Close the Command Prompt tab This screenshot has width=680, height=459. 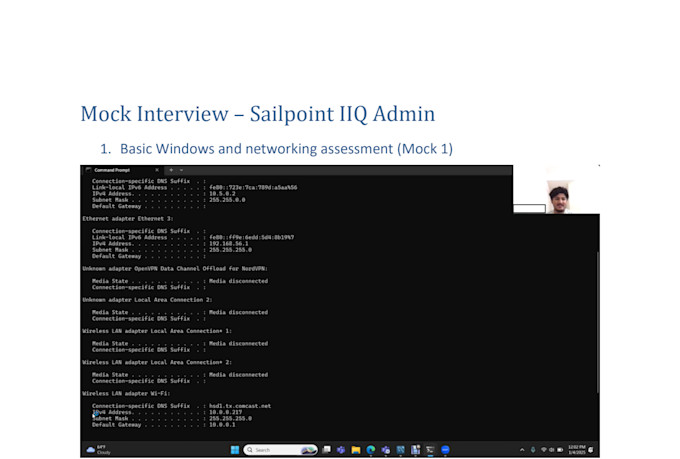157,170
